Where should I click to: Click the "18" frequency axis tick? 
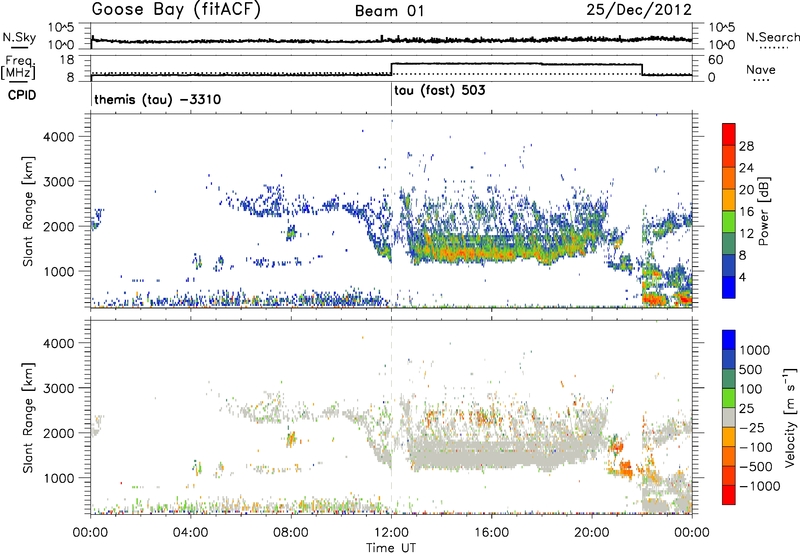[67, 60]
